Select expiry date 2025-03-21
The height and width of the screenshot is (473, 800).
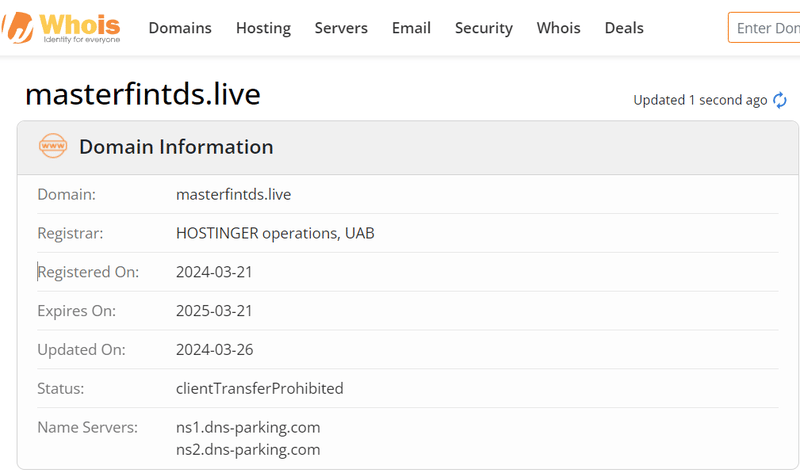click(214, 311)
